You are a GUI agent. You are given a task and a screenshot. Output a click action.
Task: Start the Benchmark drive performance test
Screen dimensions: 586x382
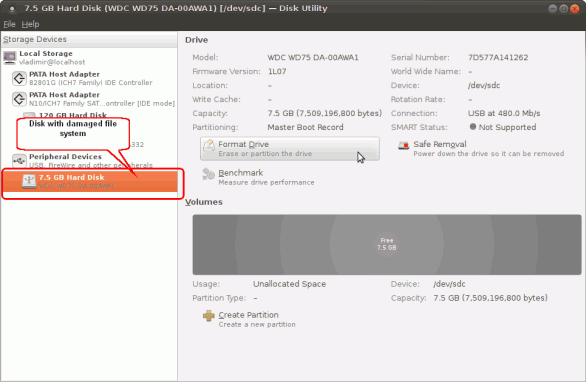point(258,177)
